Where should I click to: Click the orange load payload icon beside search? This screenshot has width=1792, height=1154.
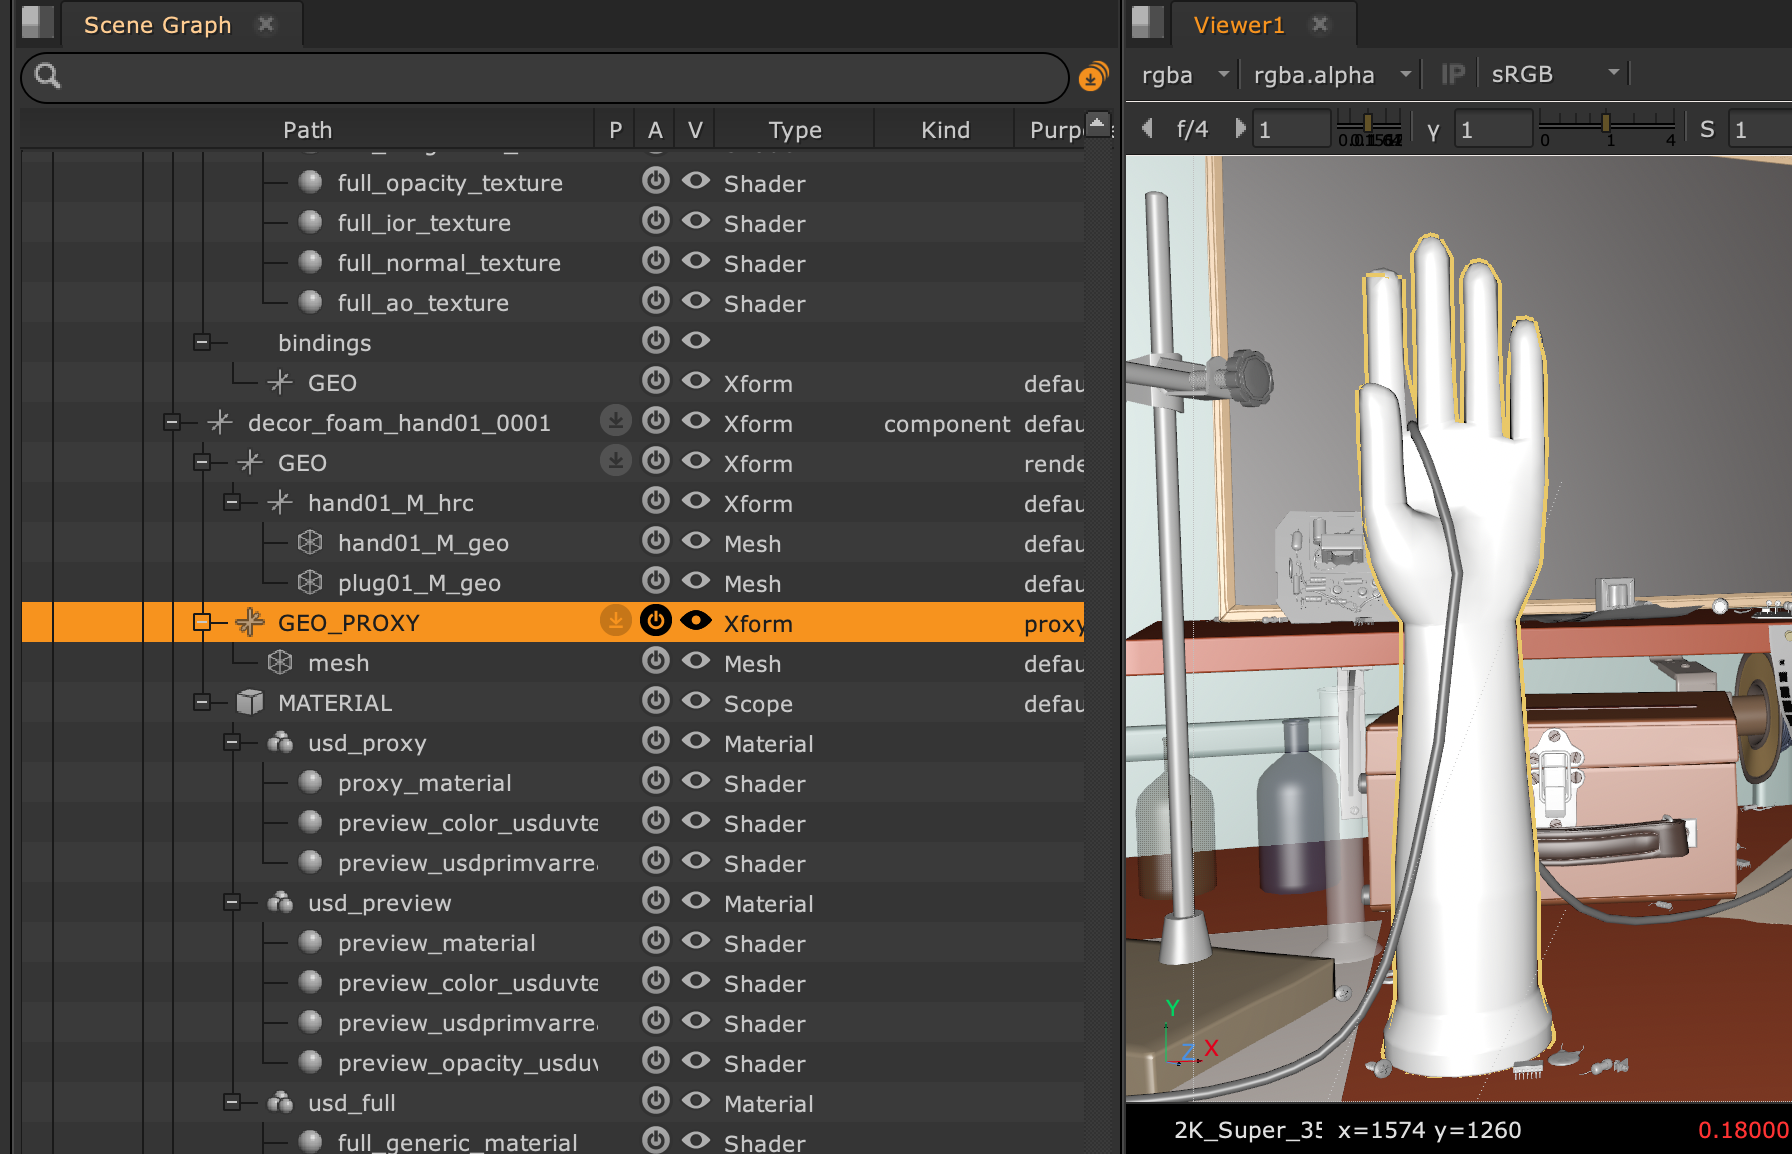[1093, 77]
